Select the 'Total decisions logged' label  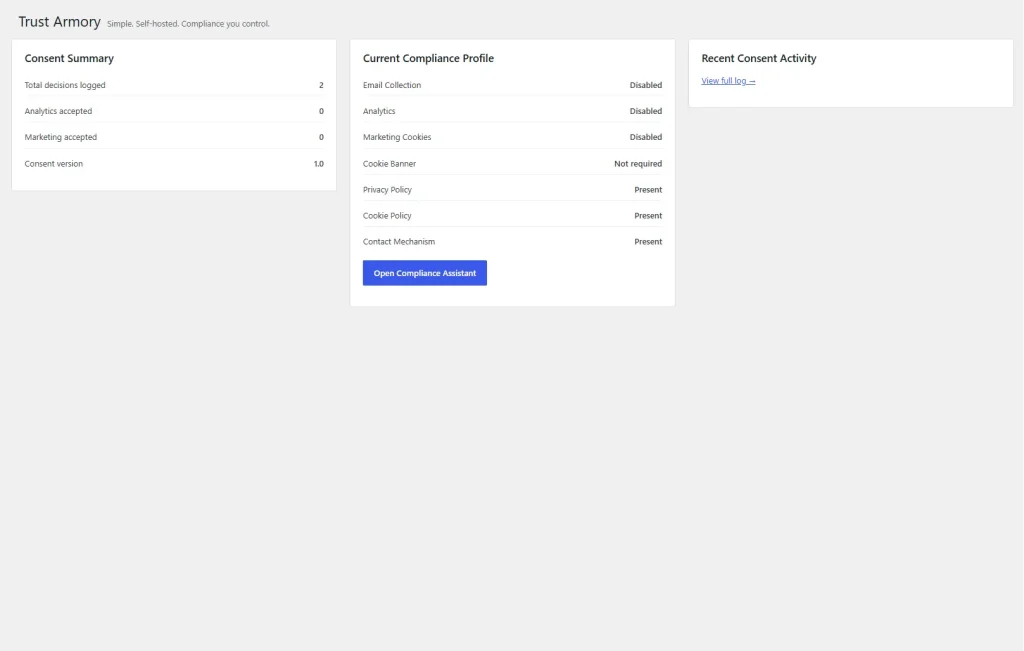(x=65, y=85)
